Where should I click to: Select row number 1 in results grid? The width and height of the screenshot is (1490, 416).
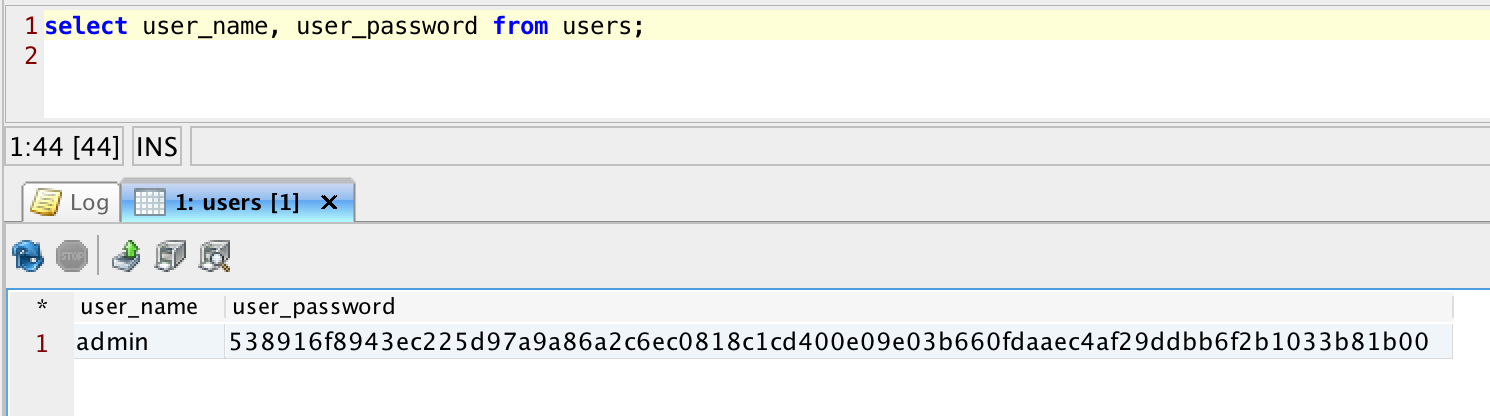[x=41, y=343]
